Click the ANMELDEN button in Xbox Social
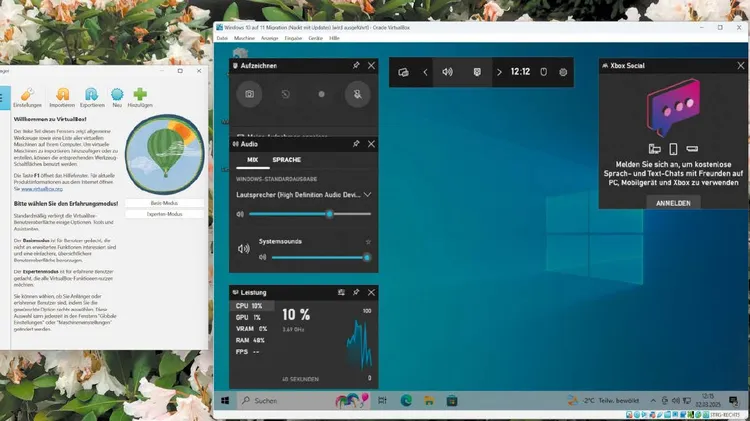Screen dimensions: 750x421 coord(673,202)
